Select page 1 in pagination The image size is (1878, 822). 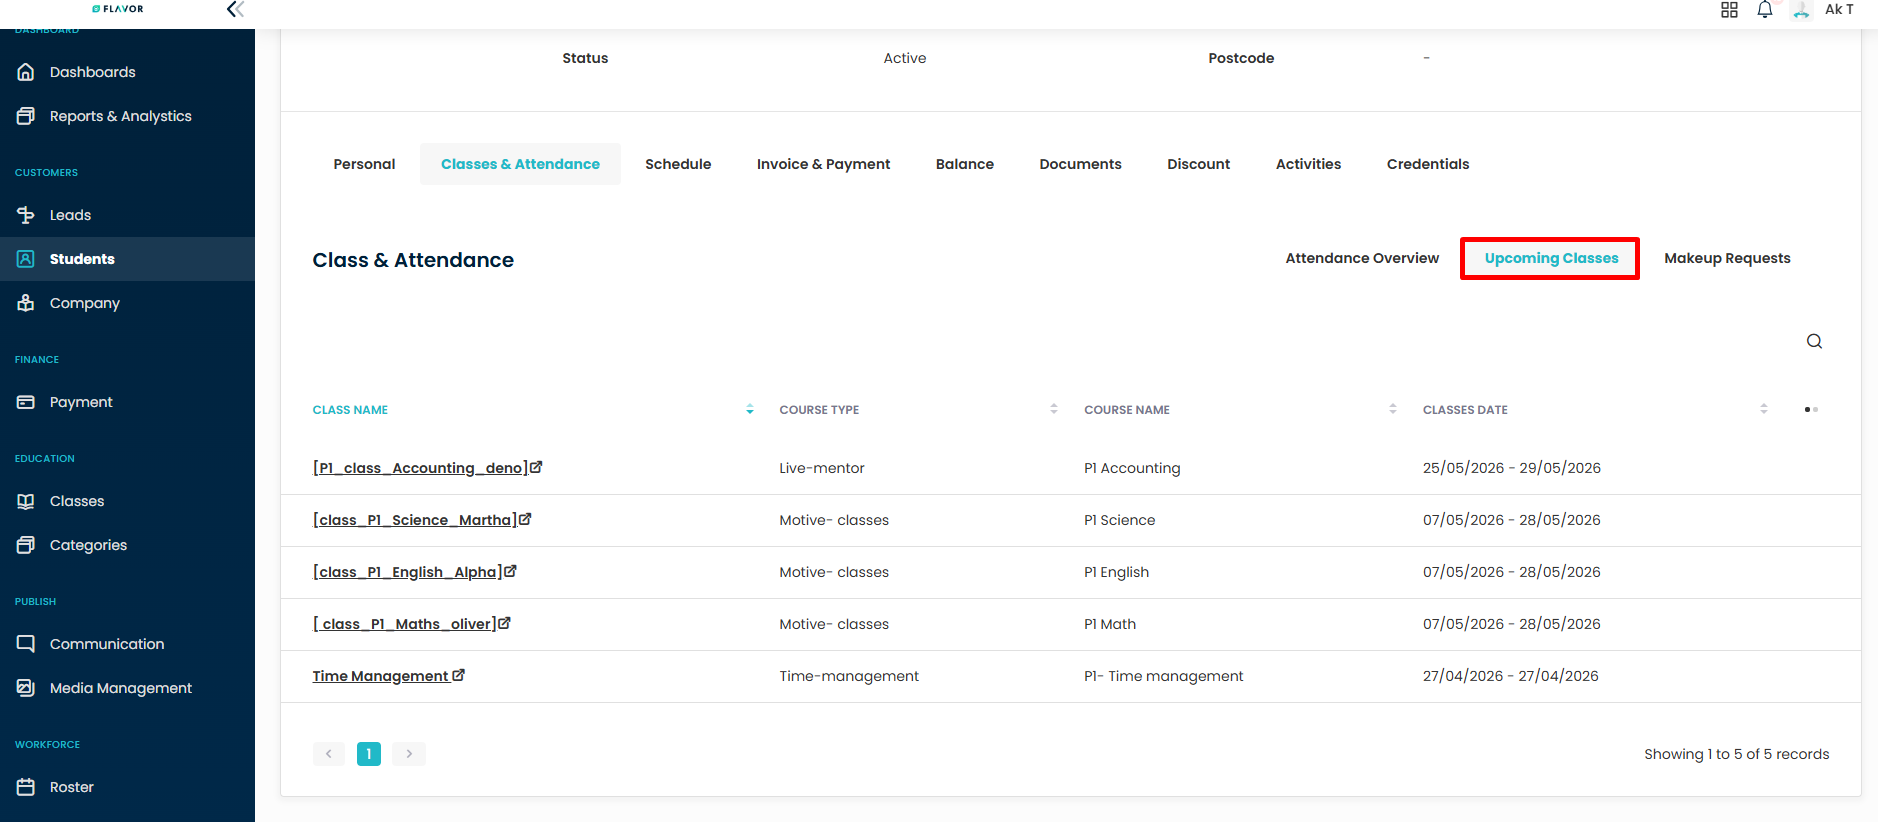pyautogui.click(x=369, y=754)
